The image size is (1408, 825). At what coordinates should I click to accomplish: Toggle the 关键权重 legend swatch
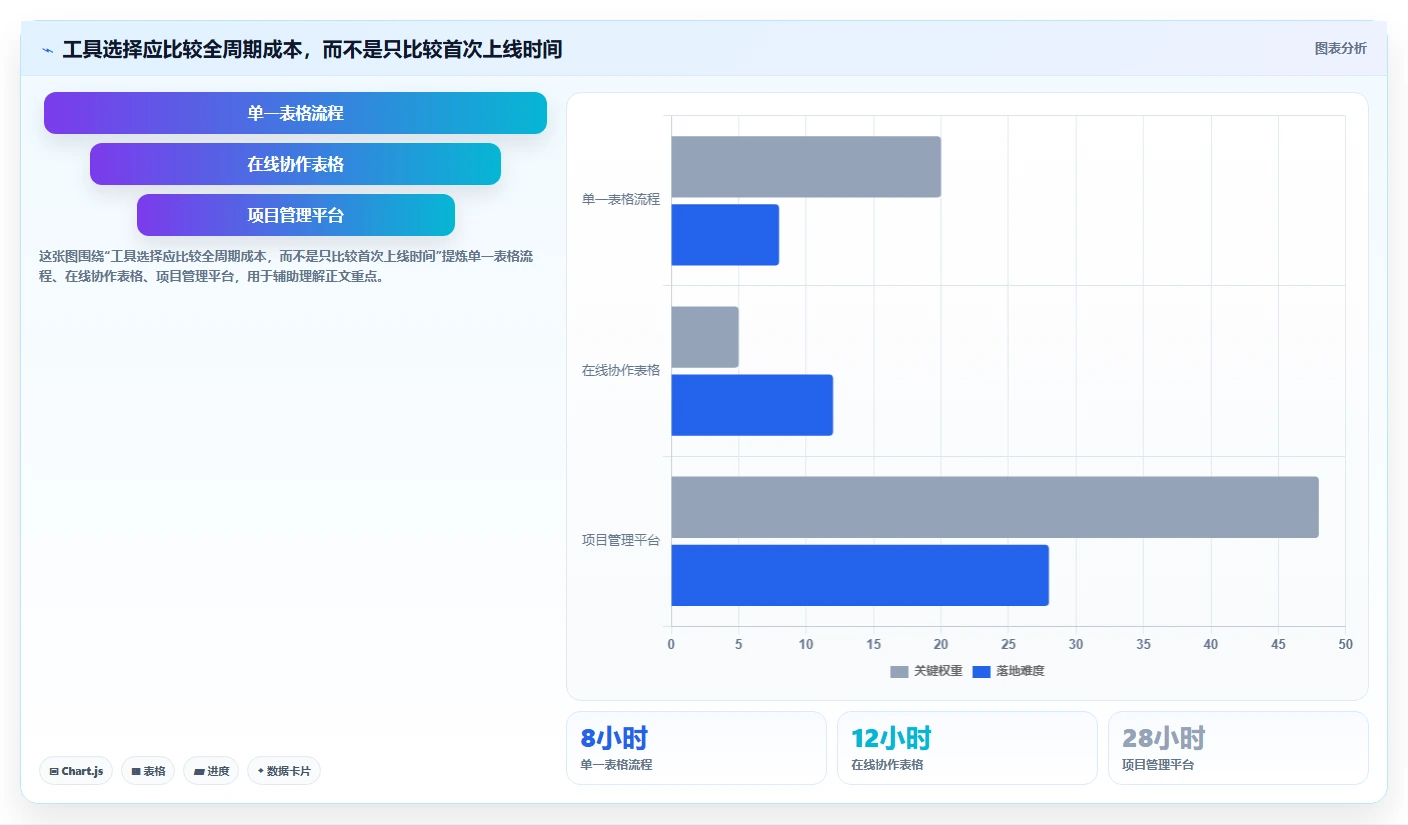(899, 671)
